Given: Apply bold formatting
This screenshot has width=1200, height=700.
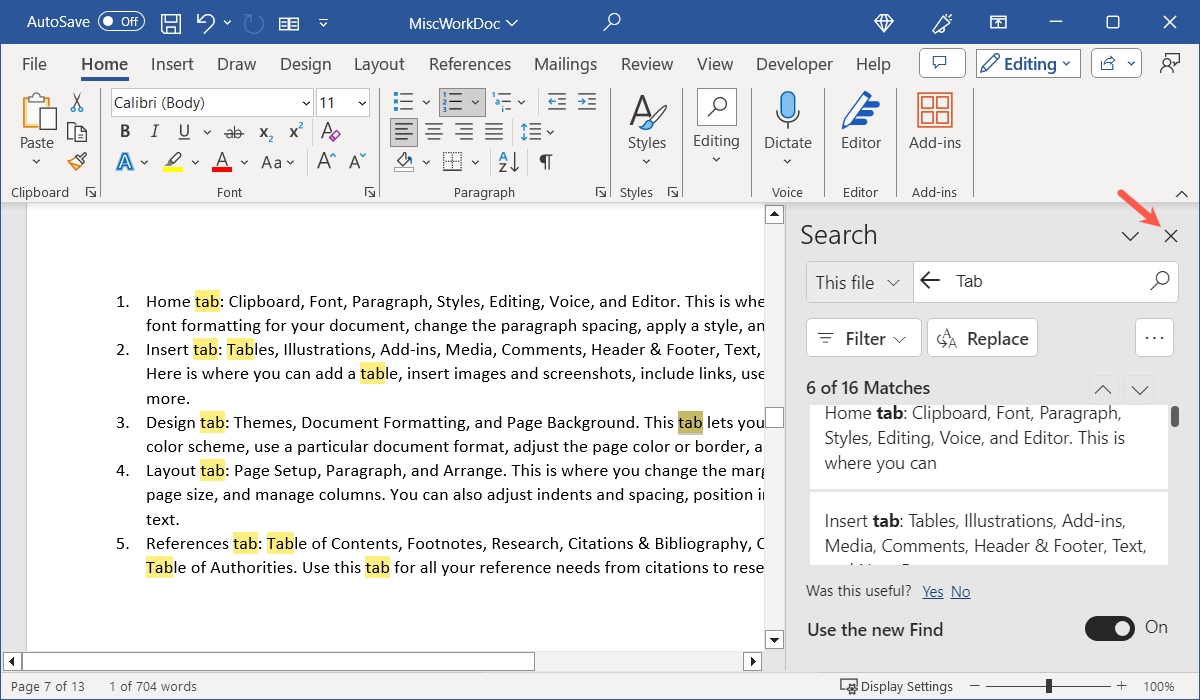Looking at the screenshot, I should click(124, 131).
